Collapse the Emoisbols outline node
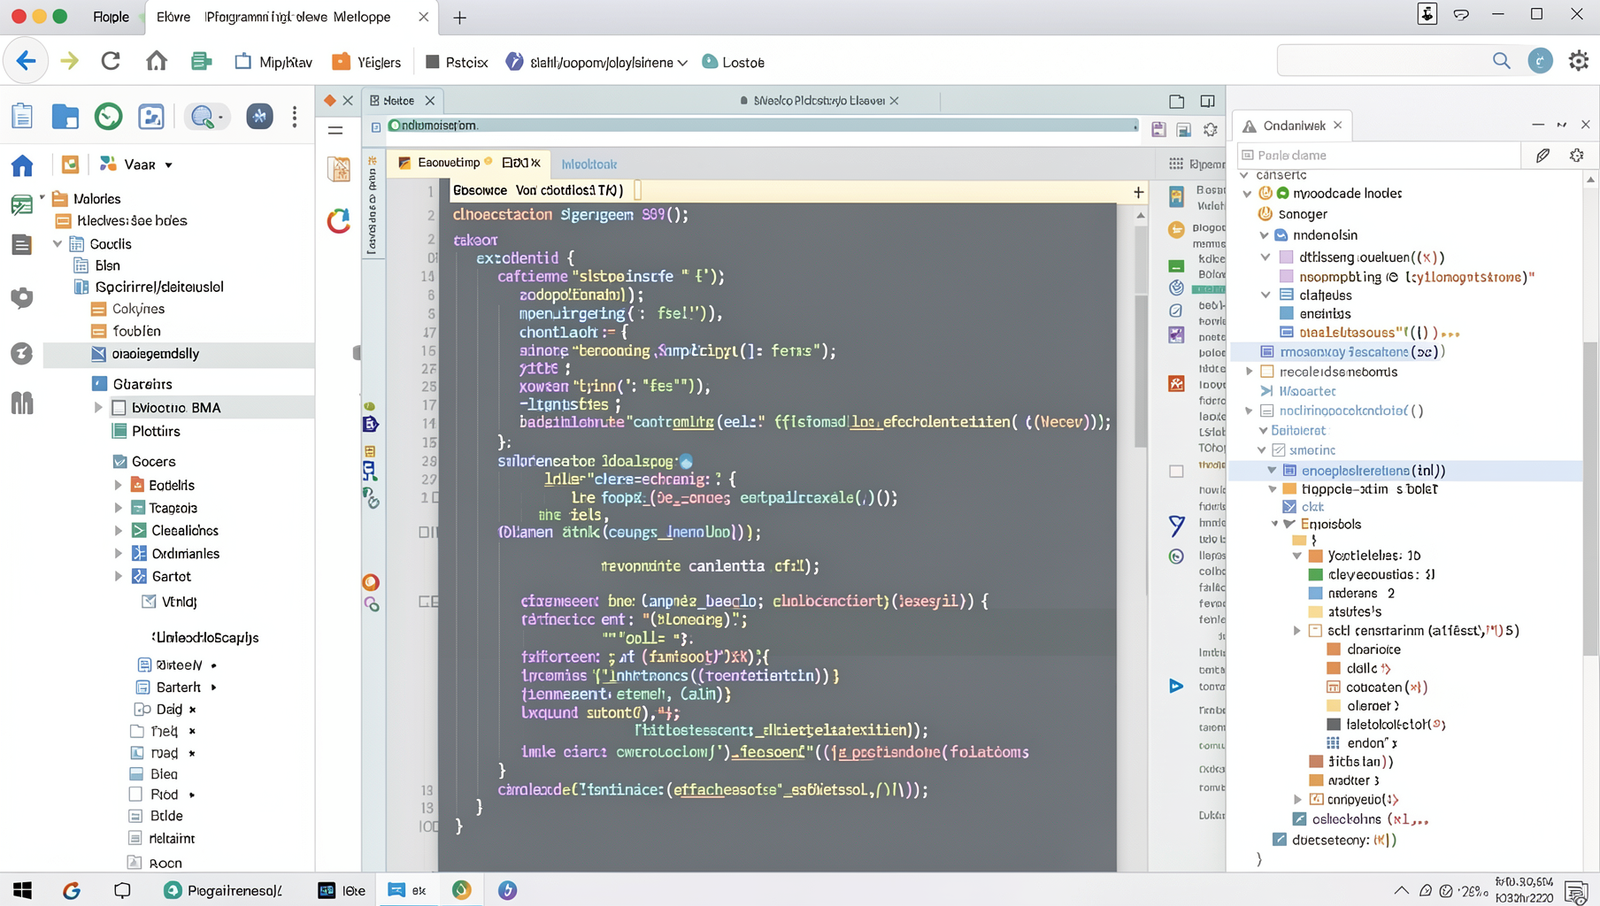The image size is (1600, 906). [x=1275, y=524]
